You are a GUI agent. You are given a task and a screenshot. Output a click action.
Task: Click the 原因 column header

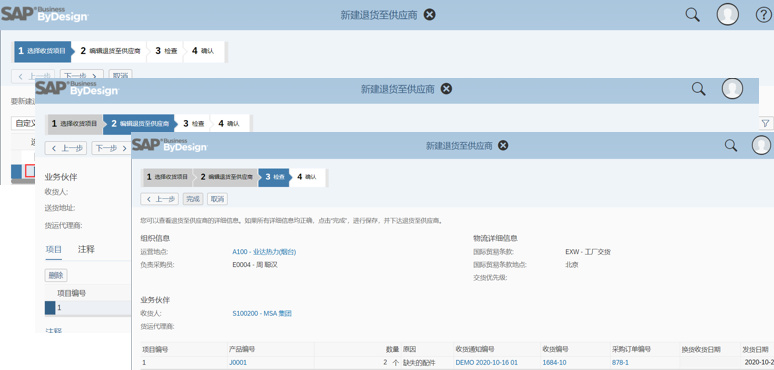pos(409,350)
